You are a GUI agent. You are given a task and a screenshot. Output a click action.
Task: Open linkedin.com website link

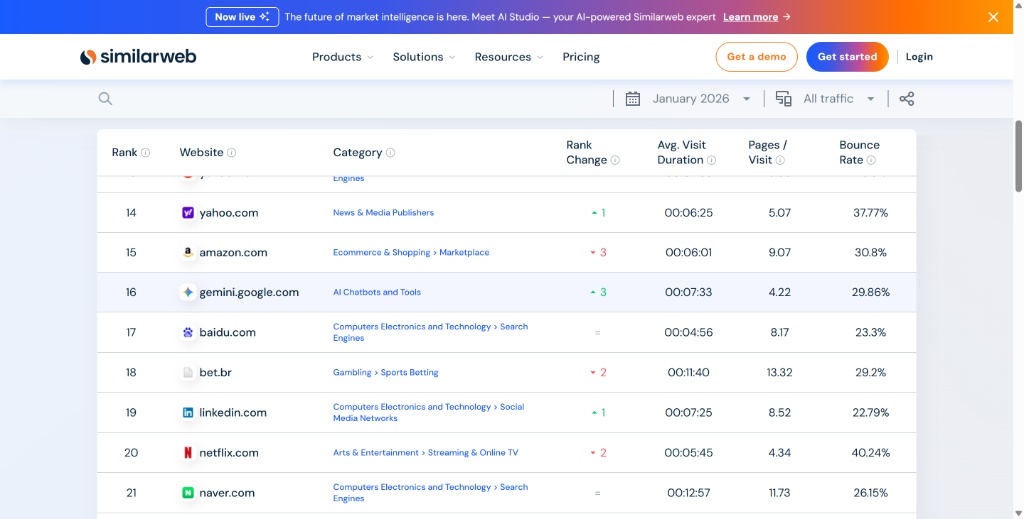pyautogui.click(x=232, y=413)
